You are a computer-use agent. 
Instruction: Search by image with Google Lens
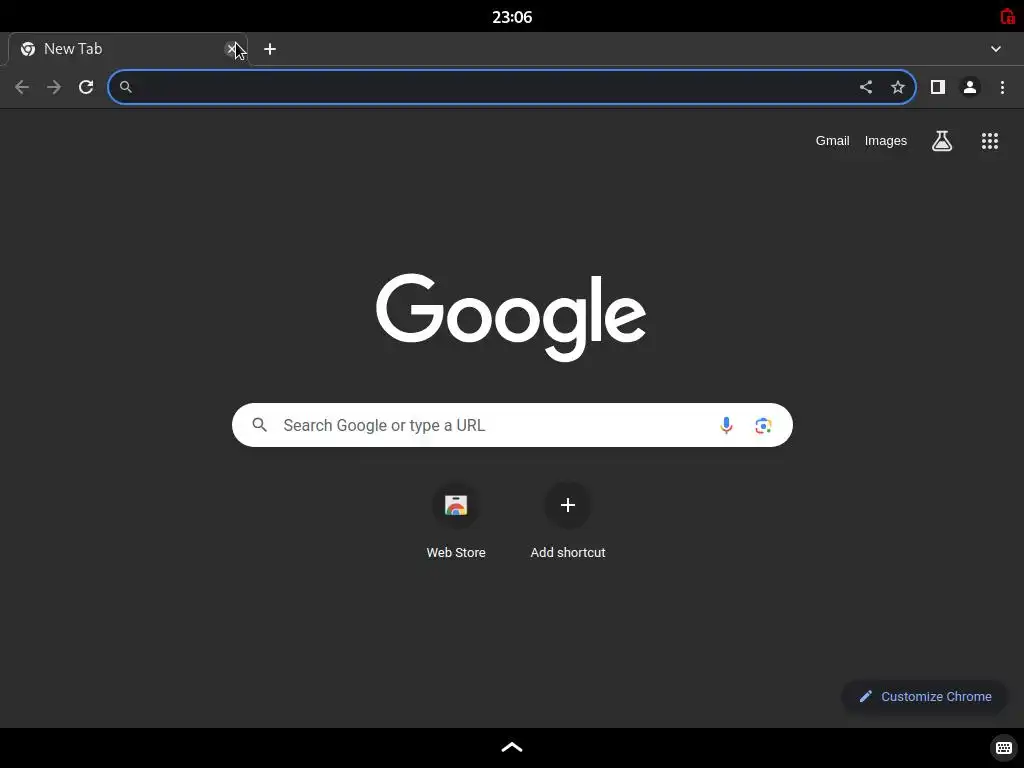tap(763, 426)
